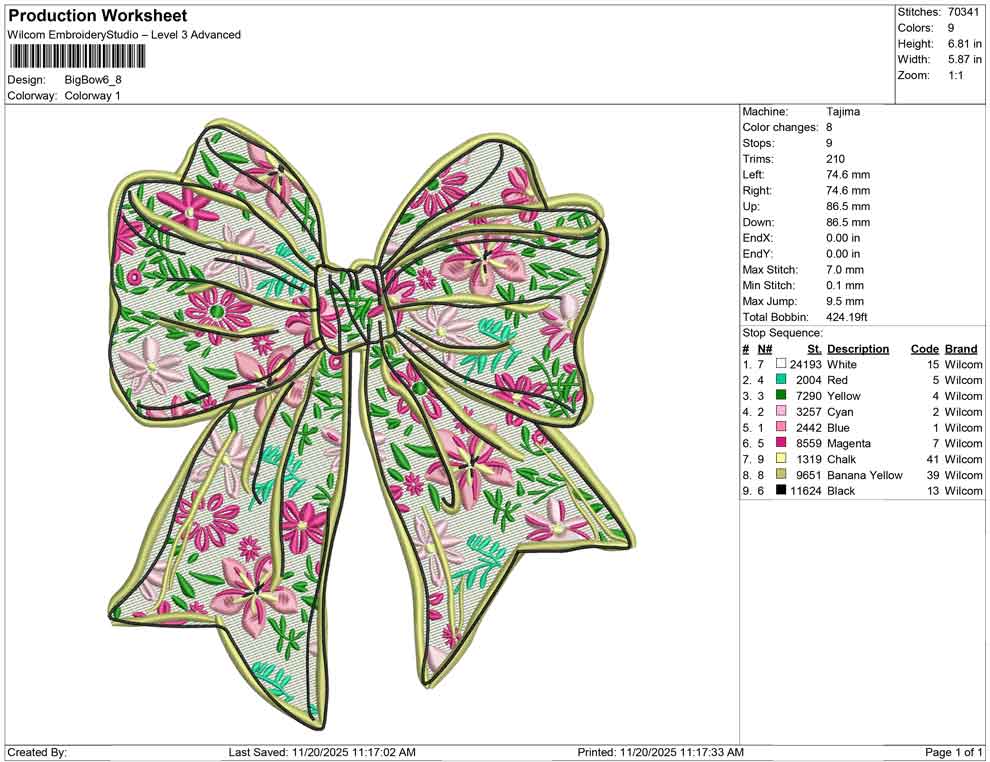Image resolution: width=990 pixels, height=762 pixels.
Task: Select the Yellow thread swatch
Action: pyautogui.click(x=781, y=396)
